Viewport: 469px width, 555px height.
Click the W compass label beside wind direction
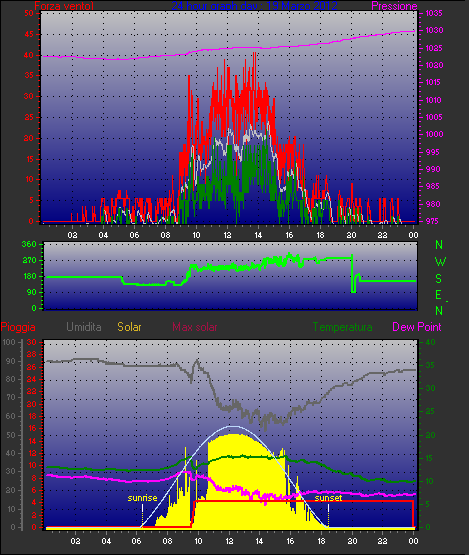pyautogui.click(x=440, y=262)
